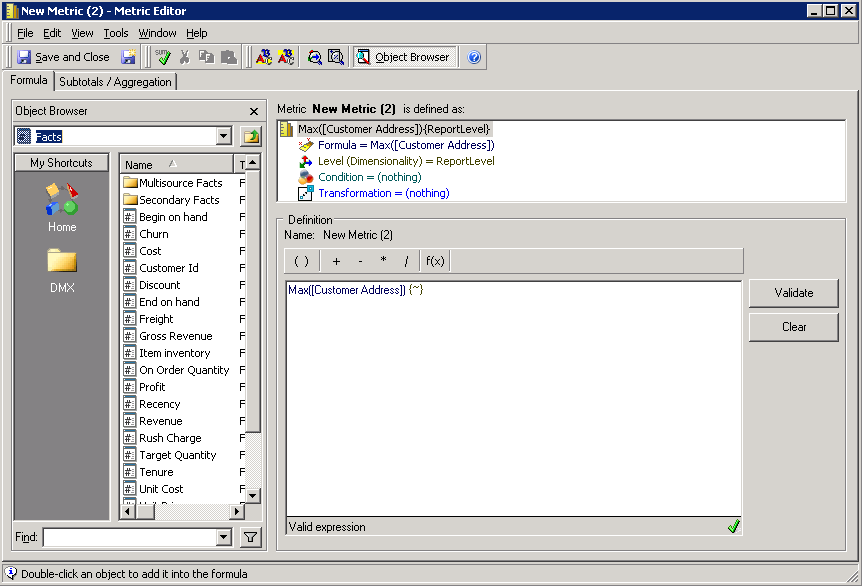Collapse the My Shortcuts section
The image size is (862, 586).
61,163
